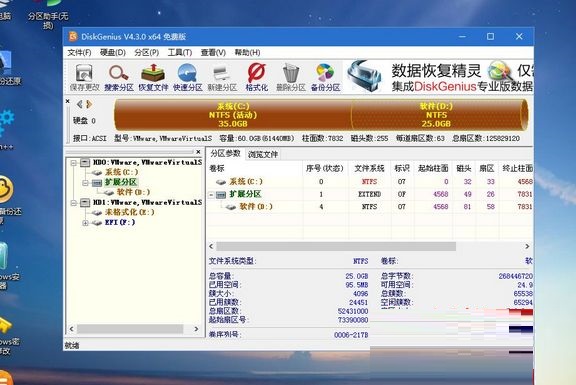Open the 查看(V) menu
This screenshot has width=576, height=385.
[x=213, y=53]
